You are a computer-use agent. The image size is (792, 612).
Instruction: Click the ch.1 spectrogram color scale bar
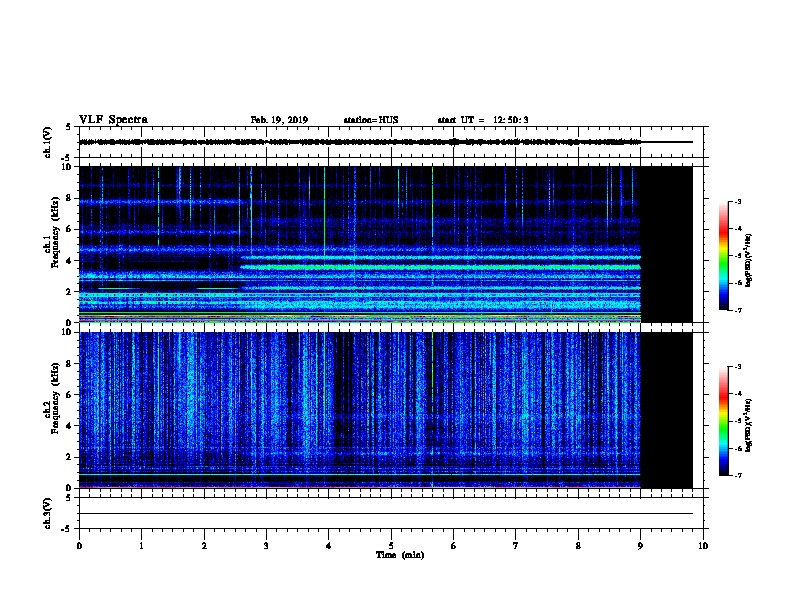(x=723, y=256)
